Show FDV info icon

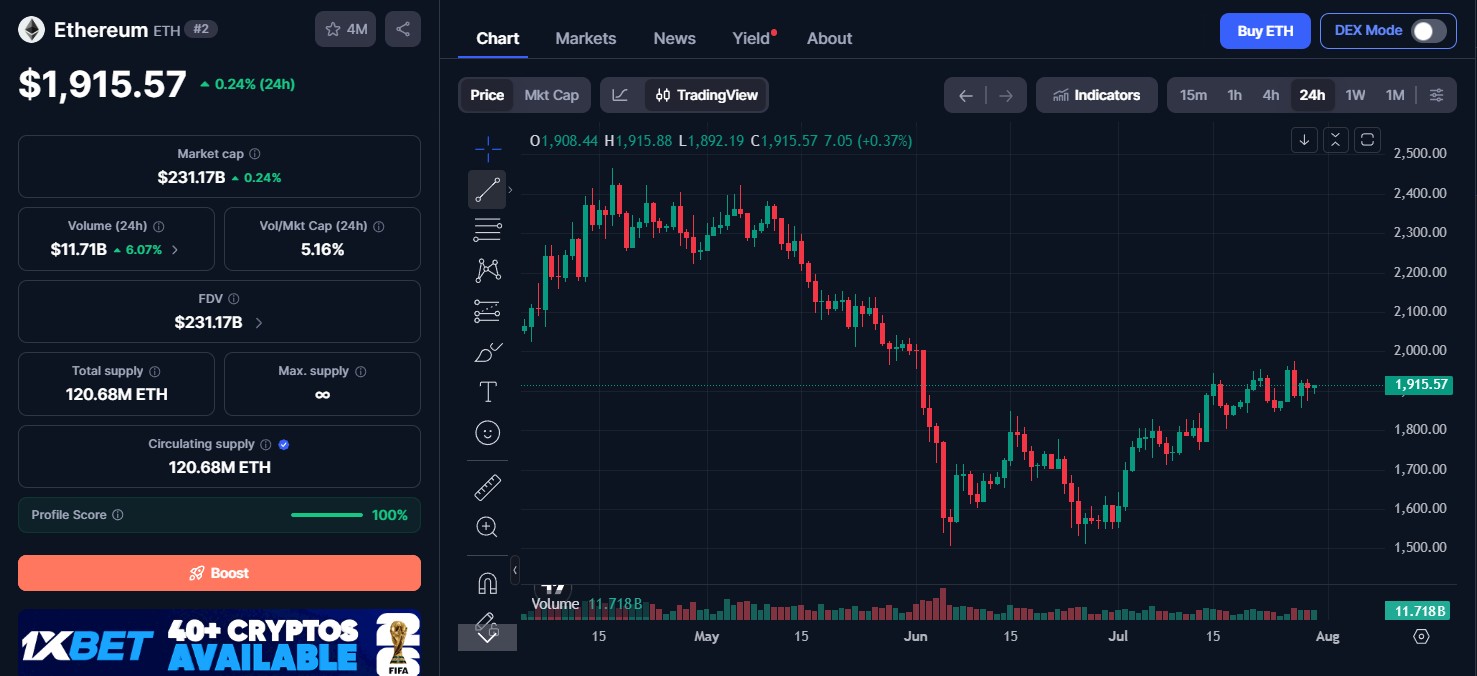point(233,299)
